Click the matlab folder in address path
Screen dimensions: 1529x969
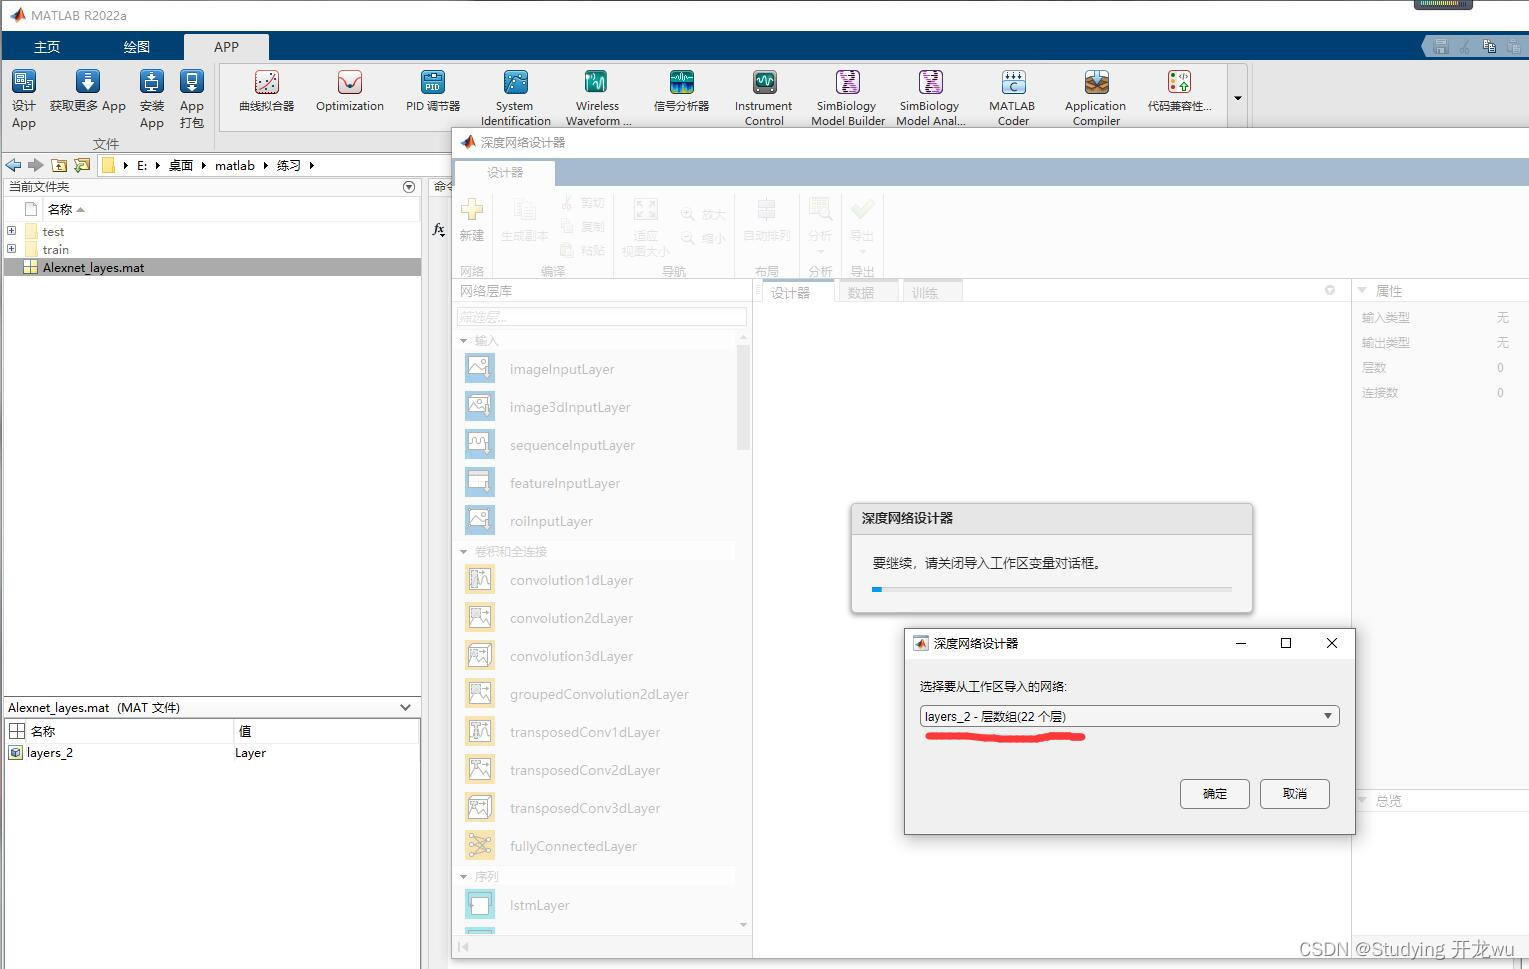(x=235, y=165)
